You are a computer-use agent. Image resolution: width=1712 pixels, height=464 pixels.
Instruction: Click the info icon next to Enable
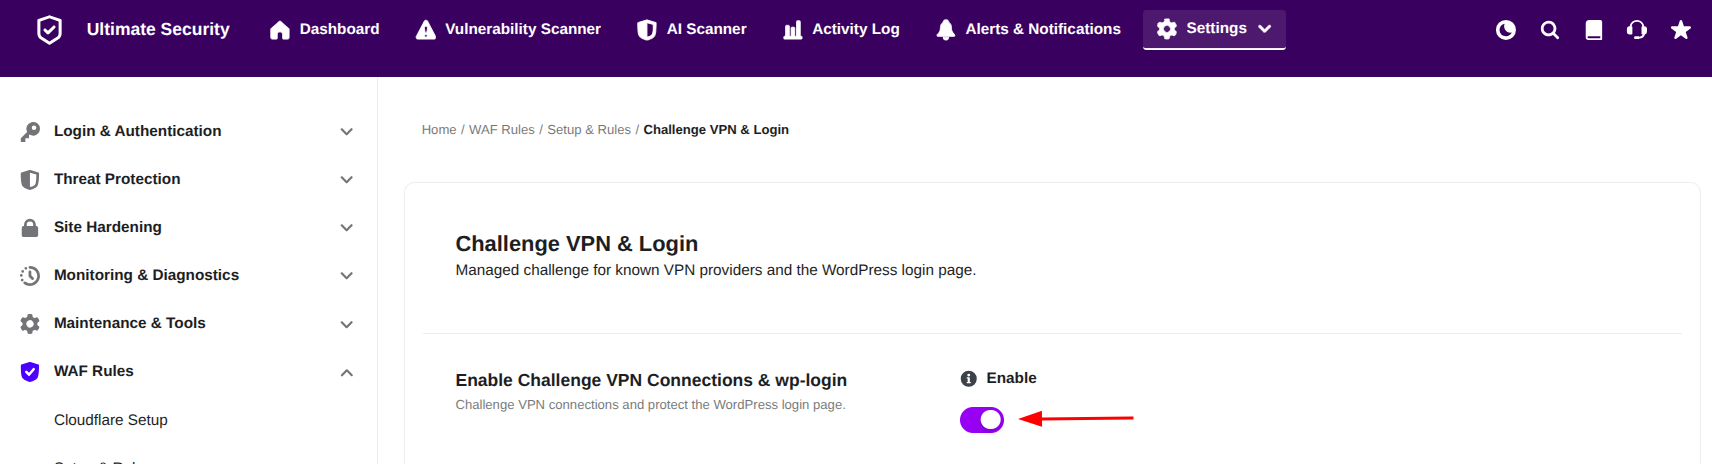(968, 378)
